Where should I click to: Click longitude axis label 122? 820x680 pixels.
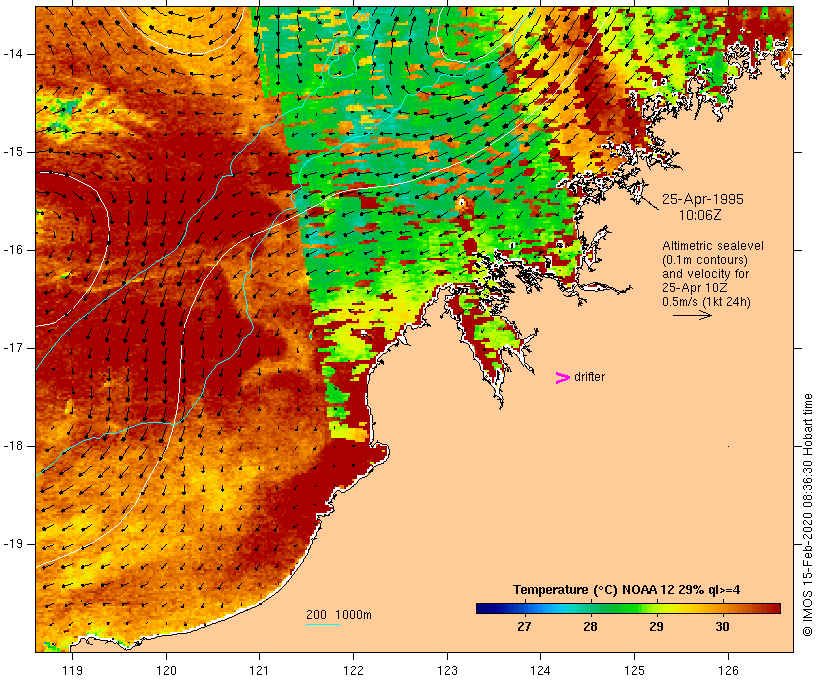click(x=354, y=670)
